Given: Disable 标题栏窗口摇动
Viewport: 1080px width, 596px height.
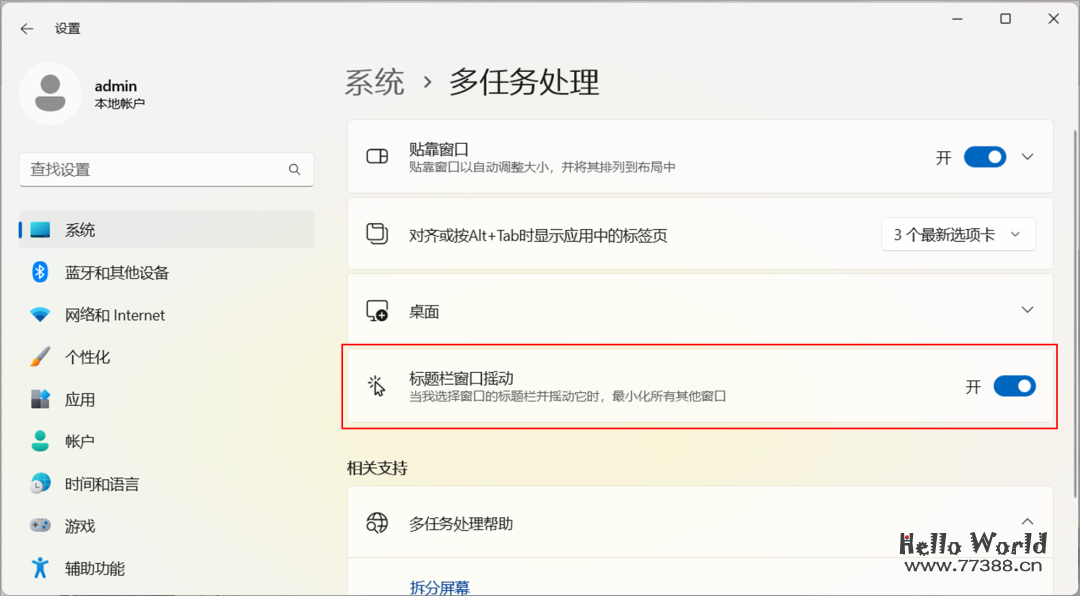Looking at the screenshot, I should click(1014, 385).
